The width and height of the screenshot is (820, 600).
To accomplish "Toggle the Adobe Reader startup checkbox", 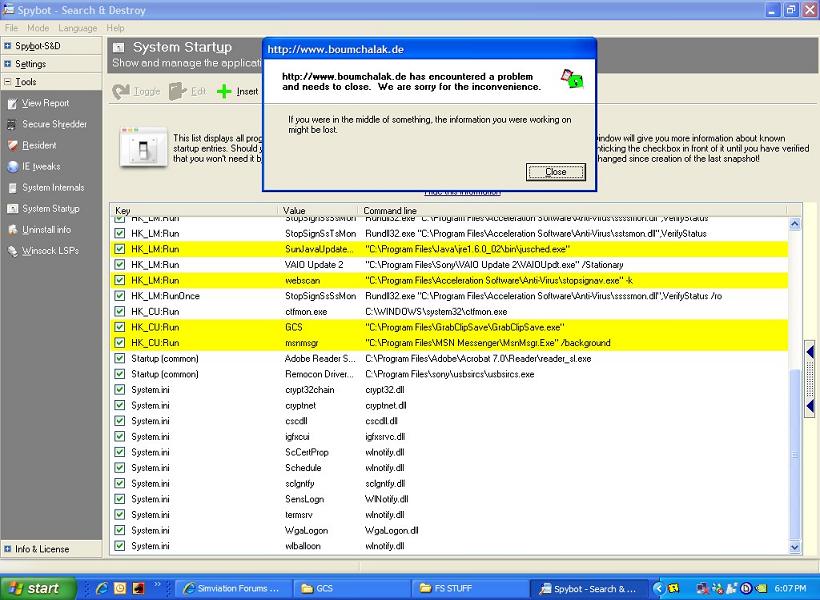I will tap(120, 358).
